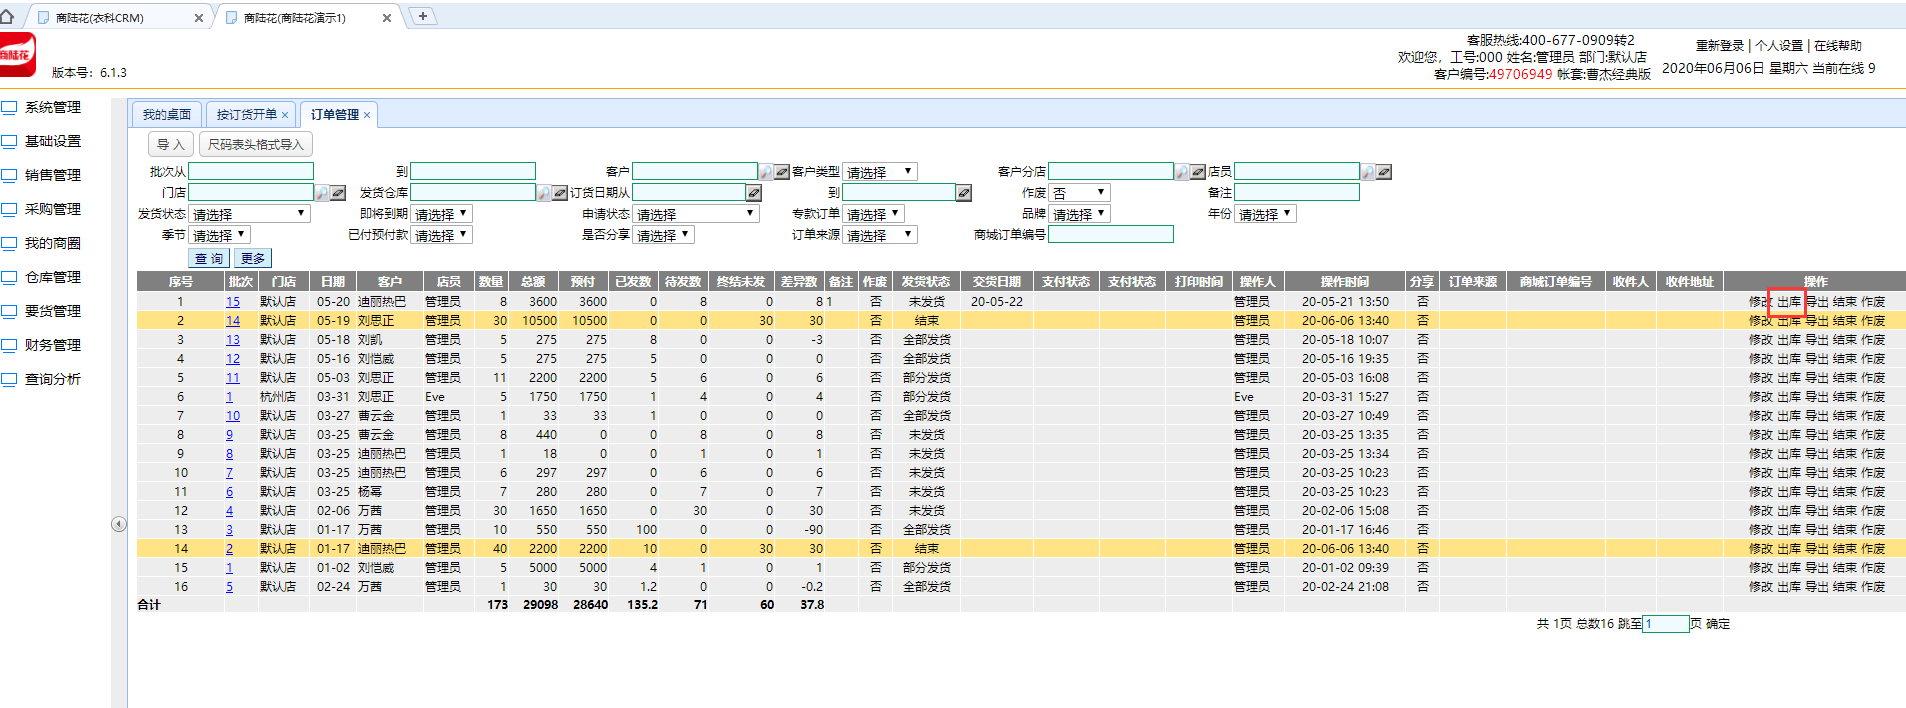The width and height of the screenshot is (1906, 708).
Task: Open lookup magnifier beside 客户分店 field
Action: (x=1182, y=172)
